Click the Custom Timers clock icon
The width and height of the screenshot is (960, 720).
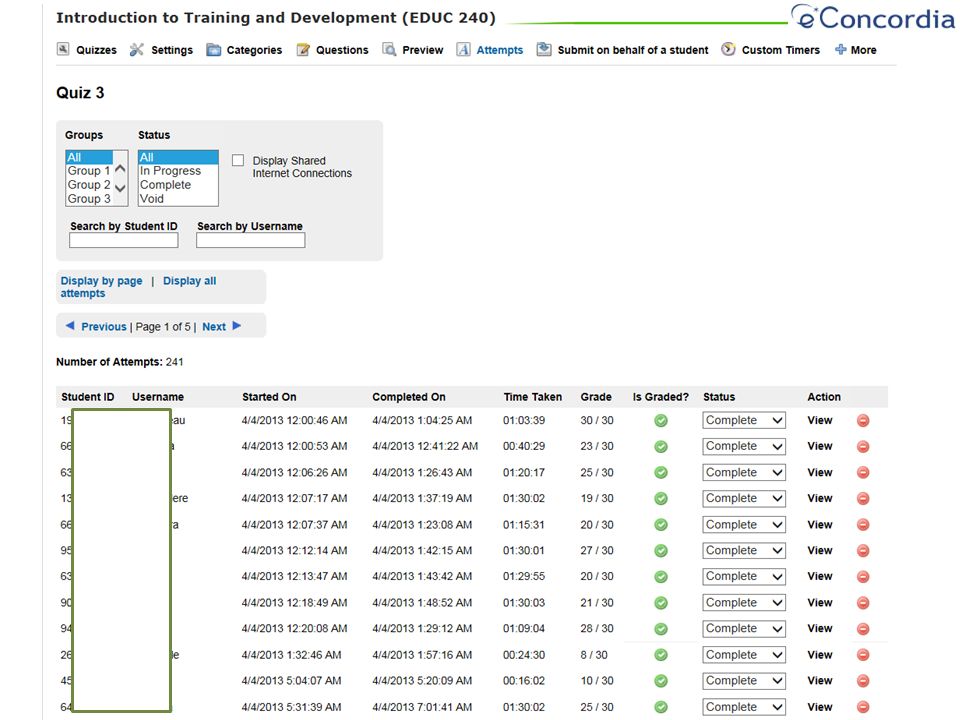[x=728, y=49]
